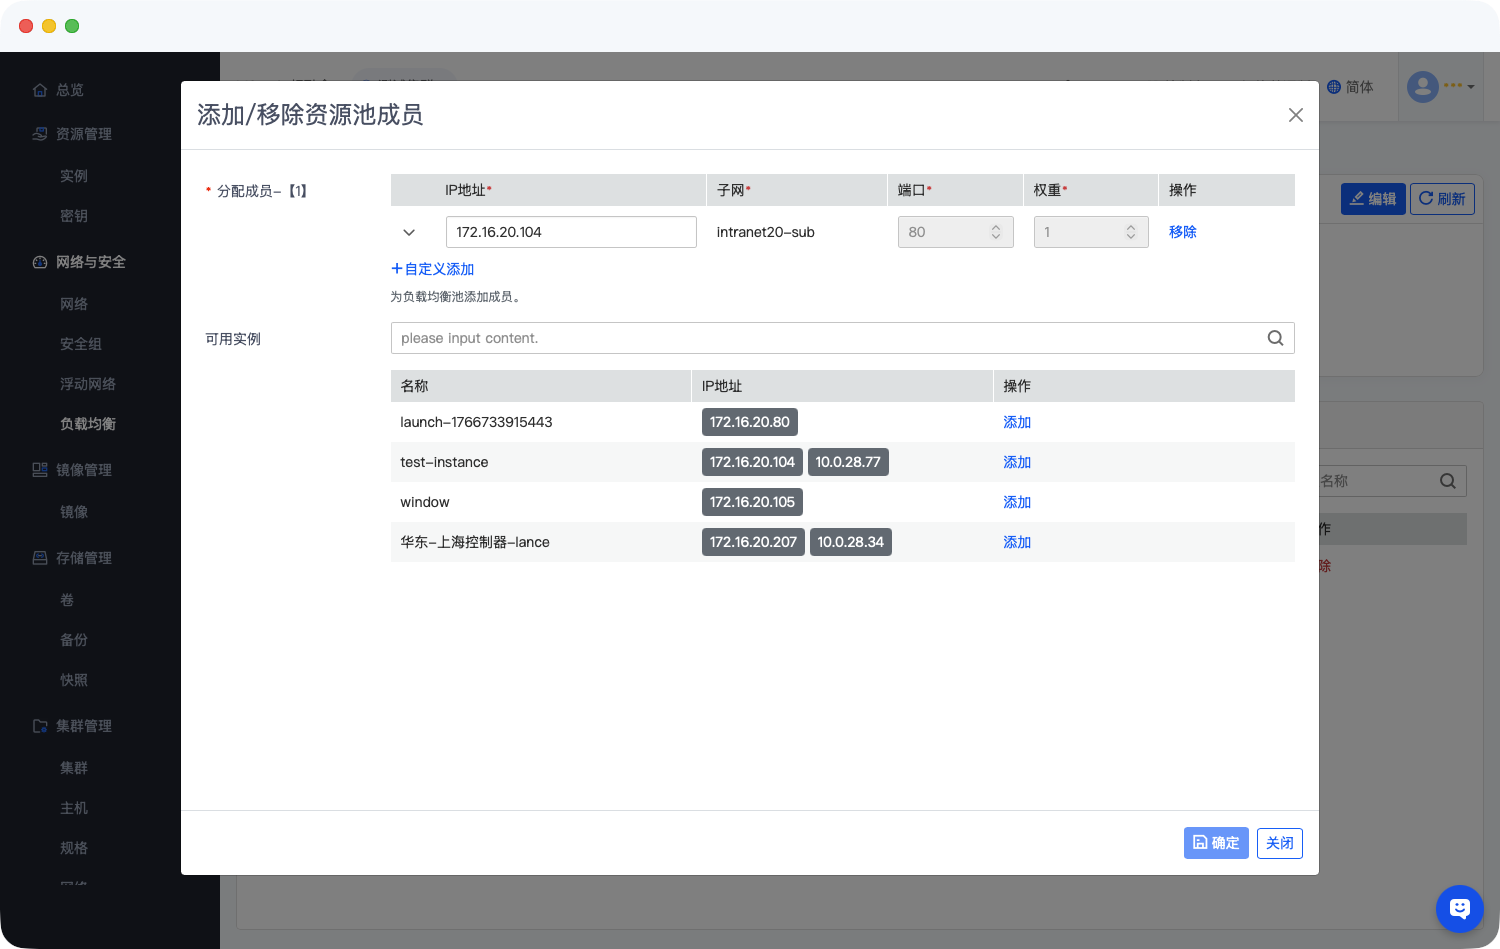The image size is (1500, 949).
Task: Select 负载均衡 in the sidebar
Action: tap(88, 424)
